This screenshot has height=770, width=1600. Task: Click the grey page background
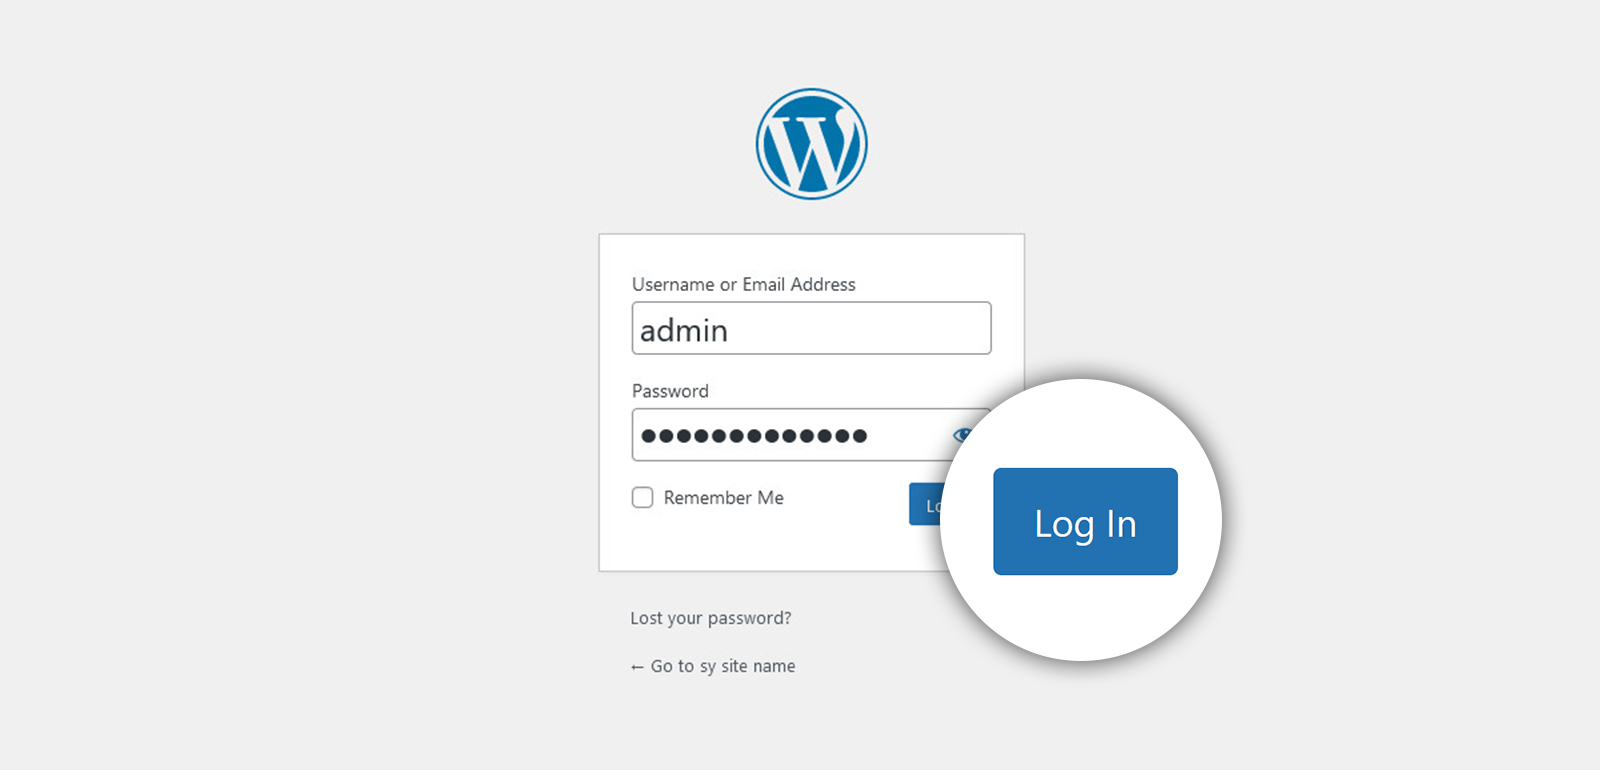tap(300, 400)
